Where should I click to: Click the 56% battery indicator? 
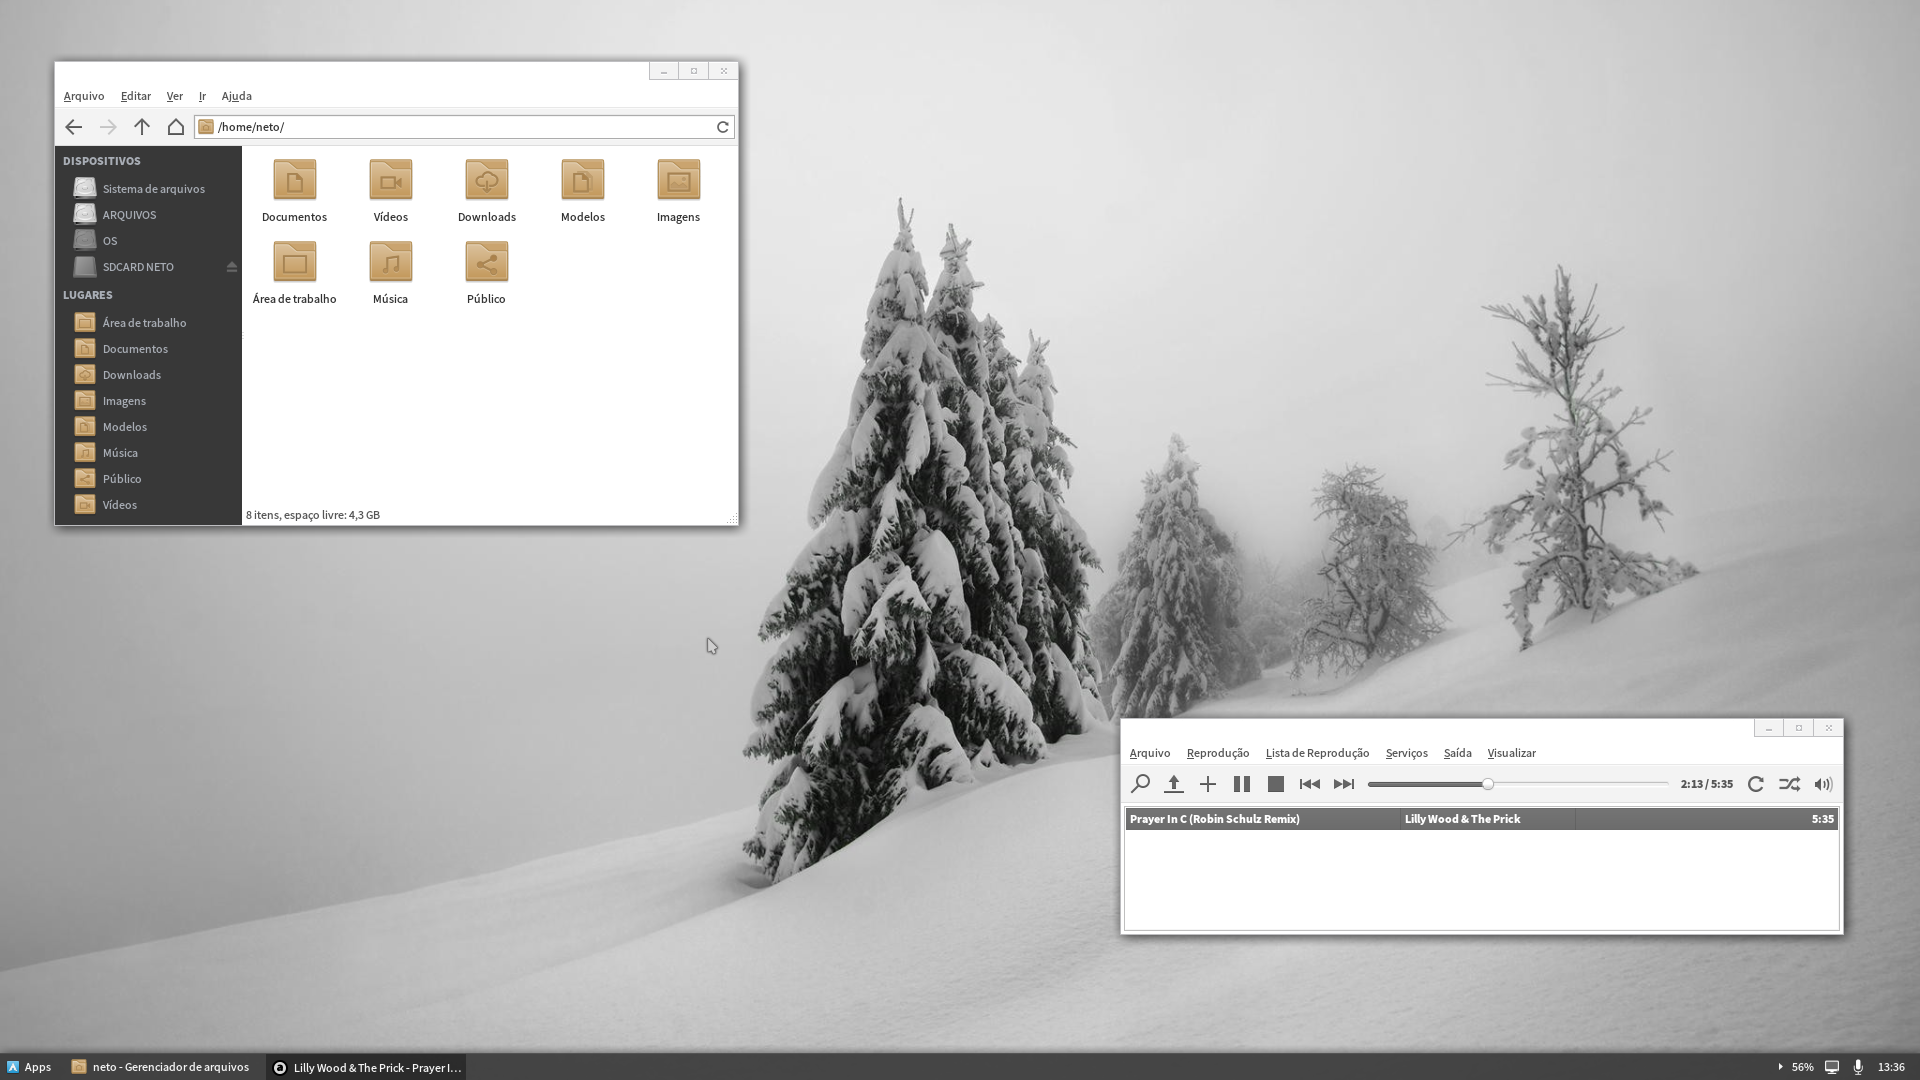coord(1802,1067)
